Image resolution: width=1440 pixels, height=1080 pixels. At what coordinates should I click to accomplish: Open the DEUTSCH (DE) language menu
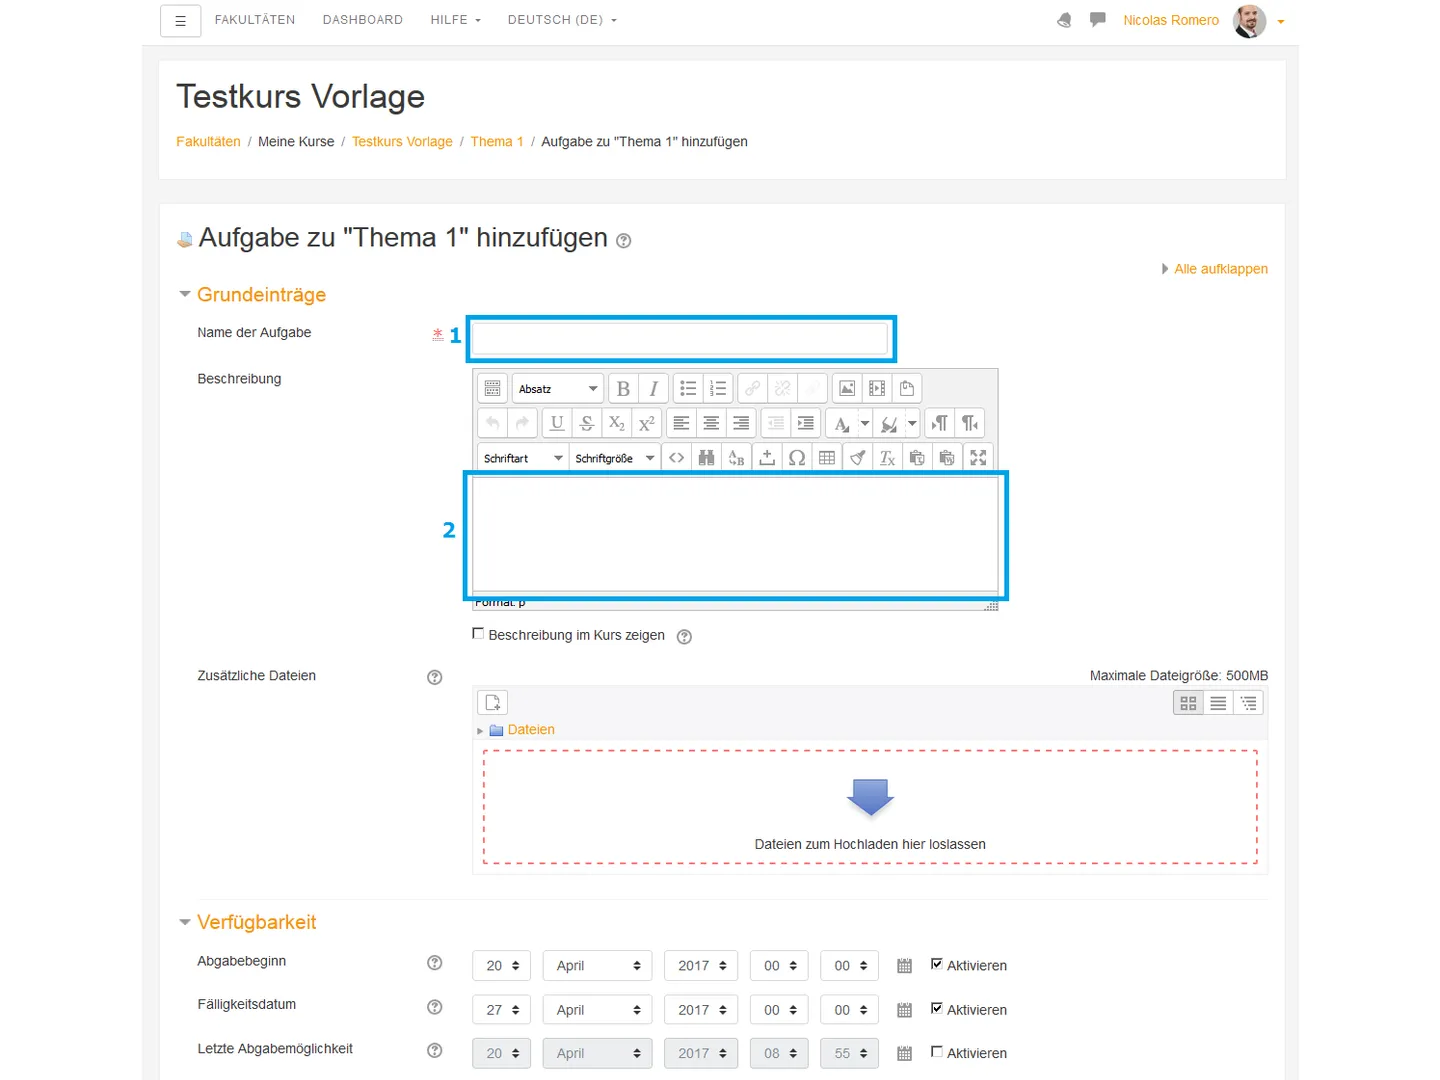pyautogui.click(x=562, y=20)
